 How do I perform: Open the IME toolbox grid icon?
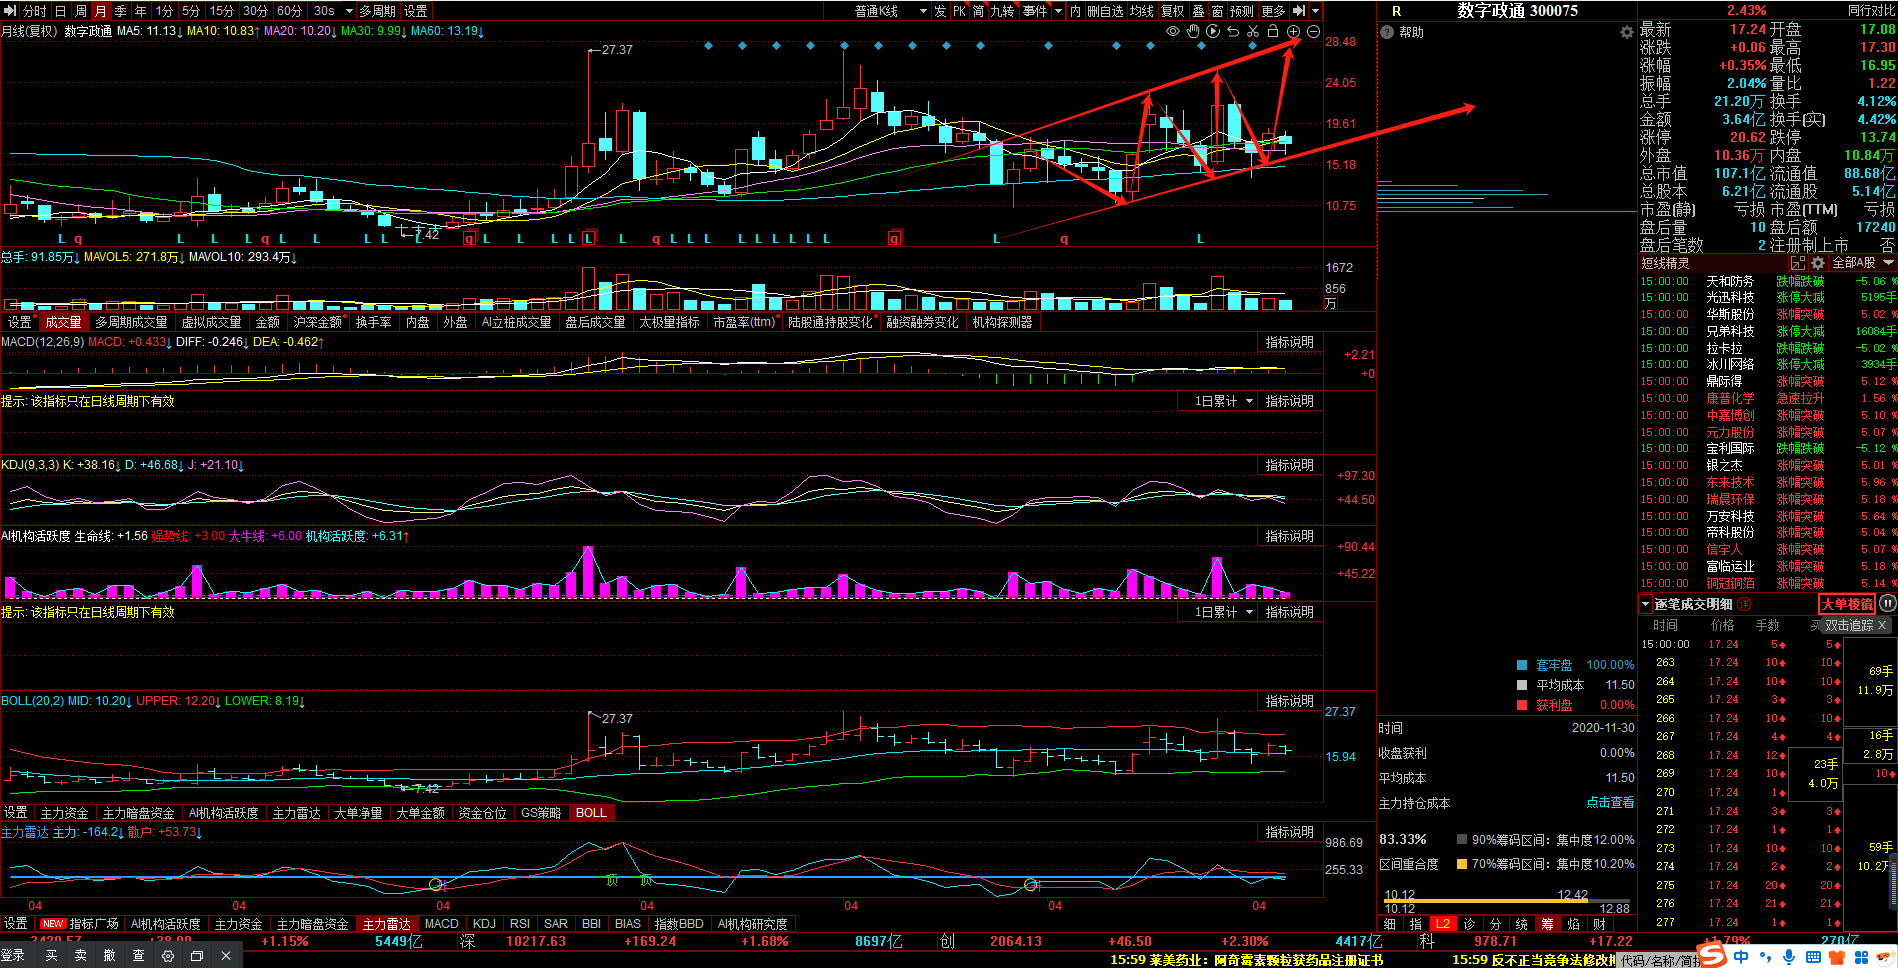coord(1861,957)
